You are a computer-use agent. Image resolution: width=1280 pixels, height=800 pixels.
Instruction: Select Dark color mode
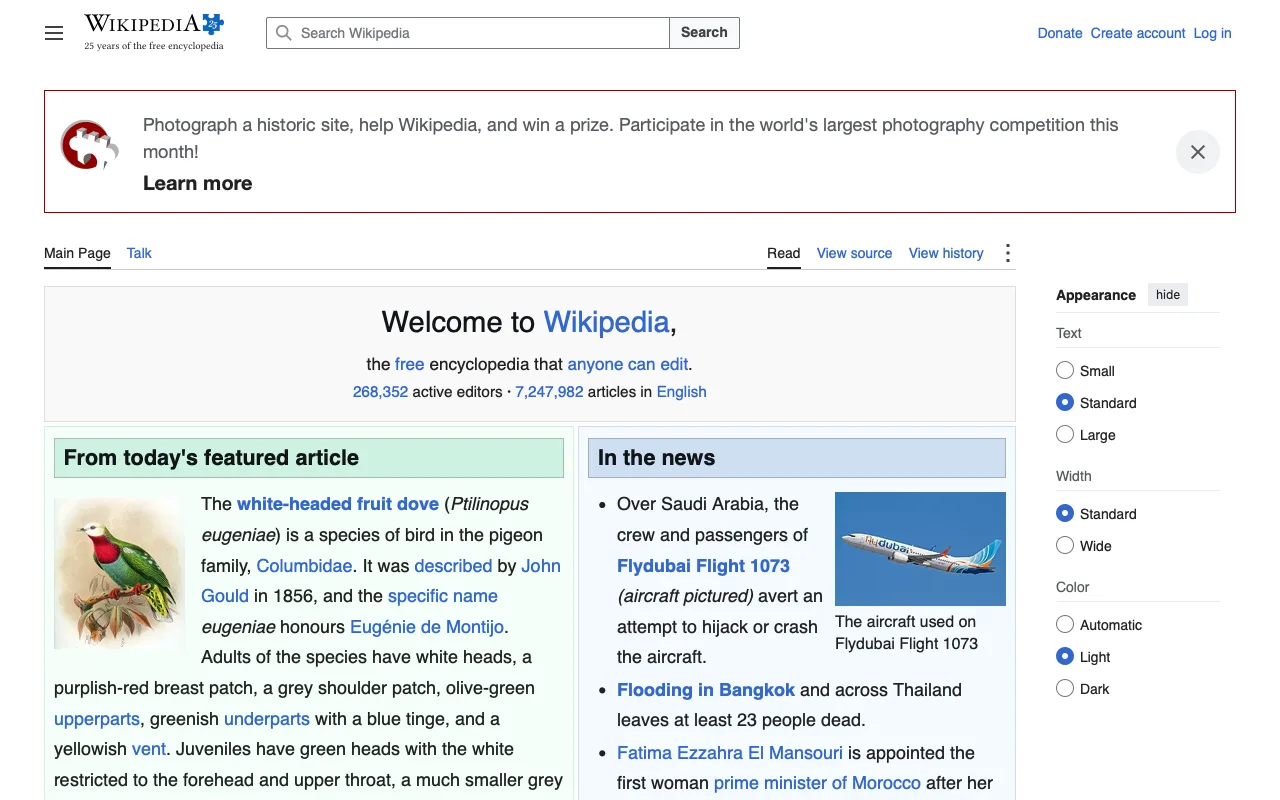tap(1065, 689)
